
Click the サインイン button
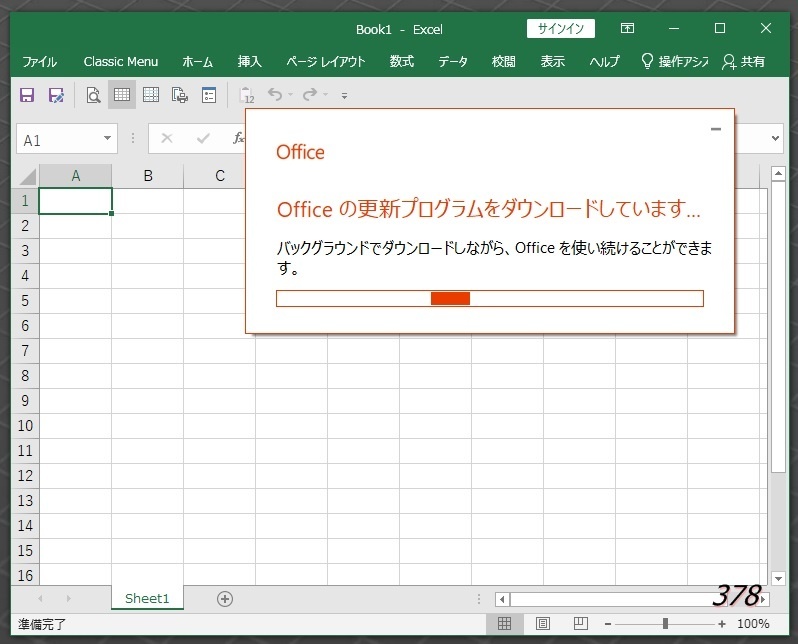(561, 29)
